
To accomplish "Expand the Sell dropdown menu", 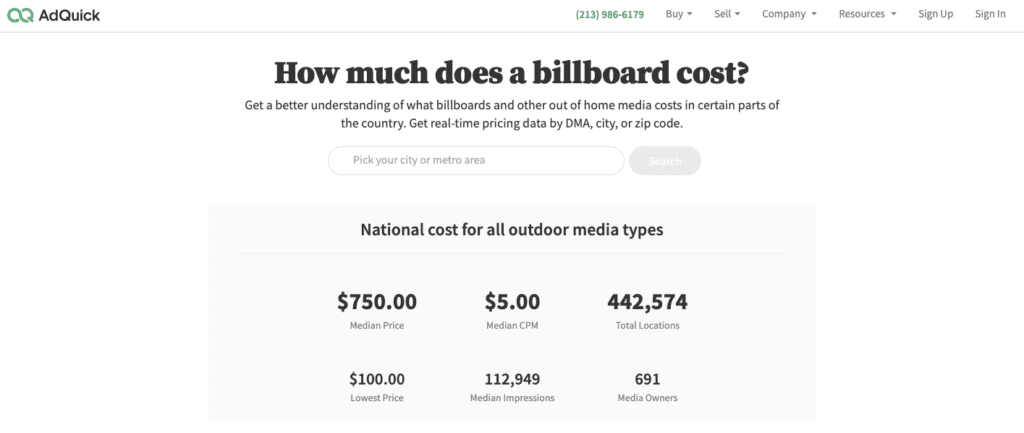I will coord(727,14).
